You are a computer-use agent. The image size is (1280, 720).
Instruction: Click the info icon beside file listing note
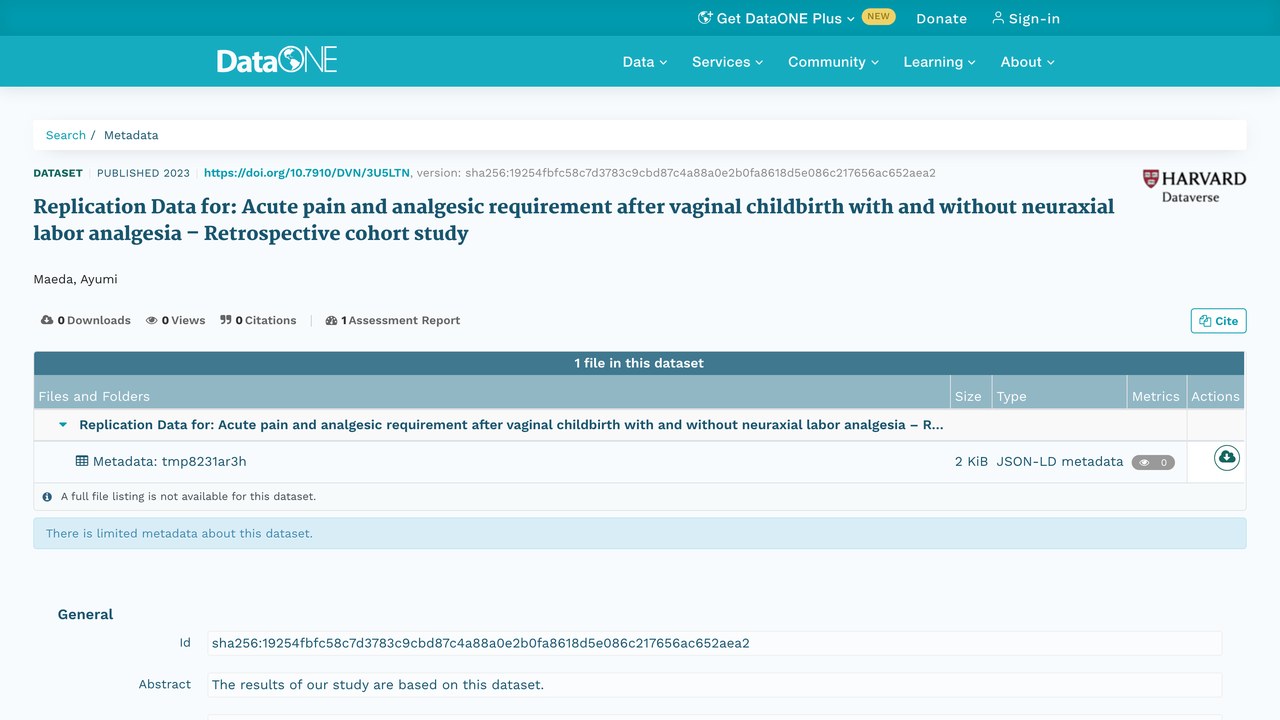tap(47, 496)
